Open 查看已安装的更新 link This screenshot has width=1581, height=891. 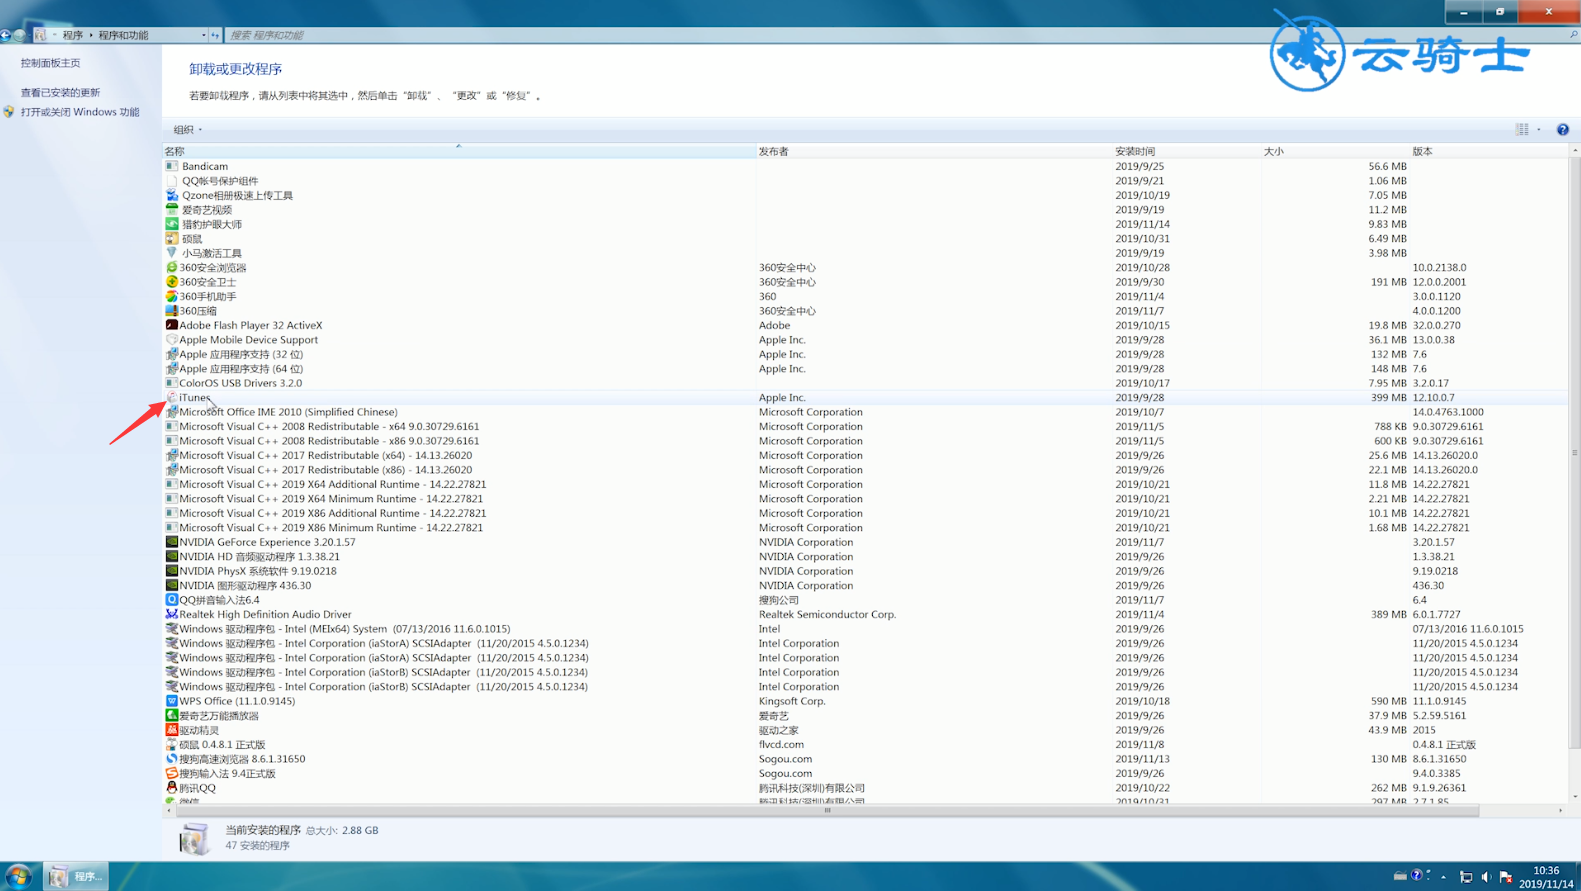click(x=60, y=92)
